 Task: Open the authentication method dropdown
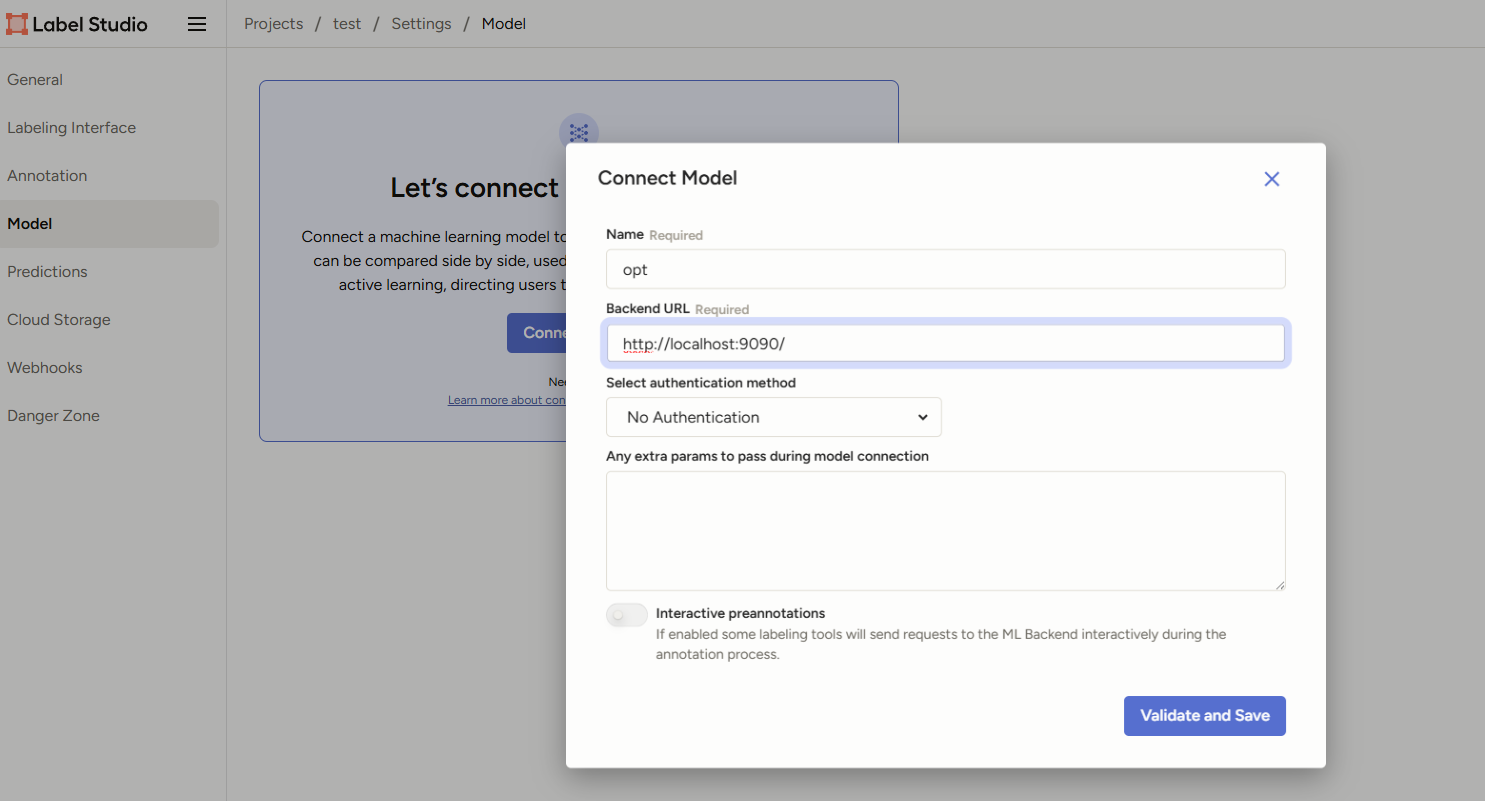[x=773, y=417]
